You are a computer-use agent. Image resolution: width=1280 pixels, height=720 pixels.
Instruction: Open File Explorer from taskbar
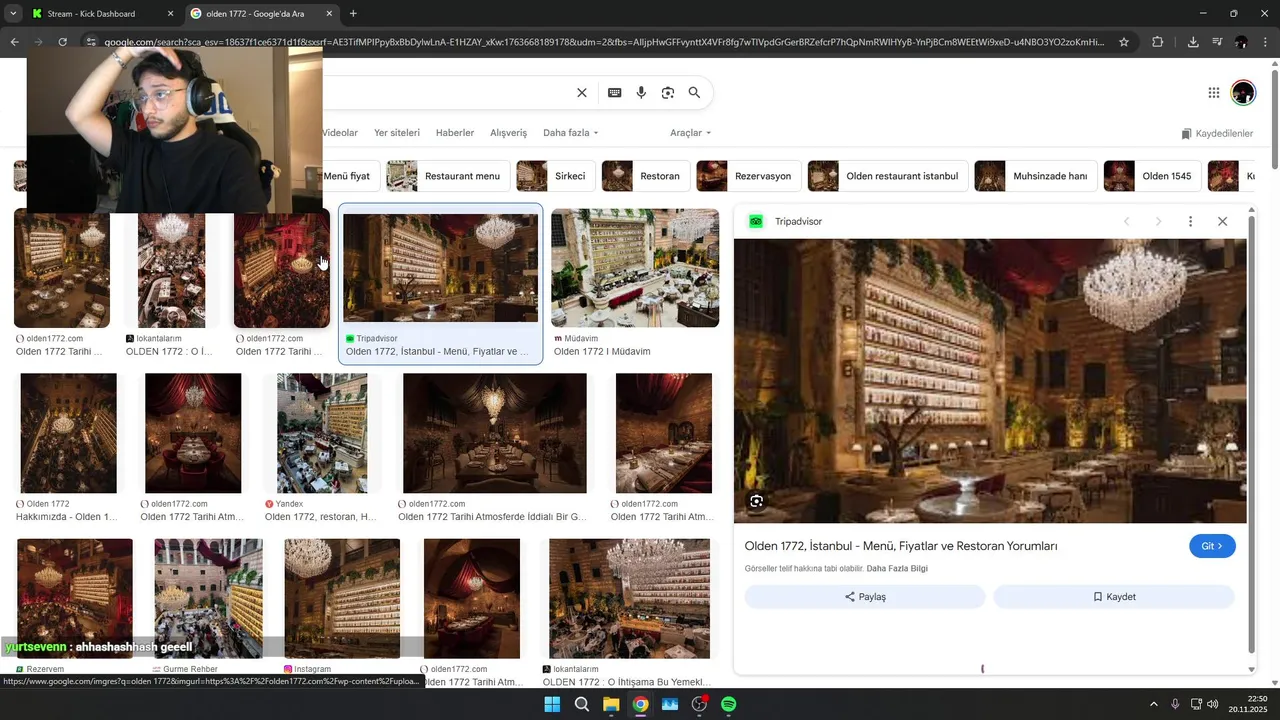(x=611, y=704)
